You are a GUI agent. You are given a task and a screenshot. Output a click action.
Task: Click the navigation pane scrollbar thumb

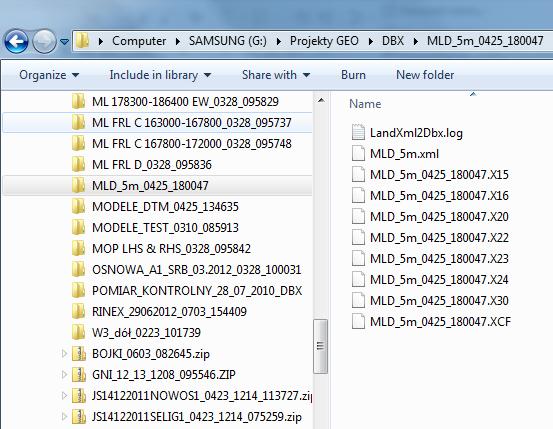click(320, 346)
